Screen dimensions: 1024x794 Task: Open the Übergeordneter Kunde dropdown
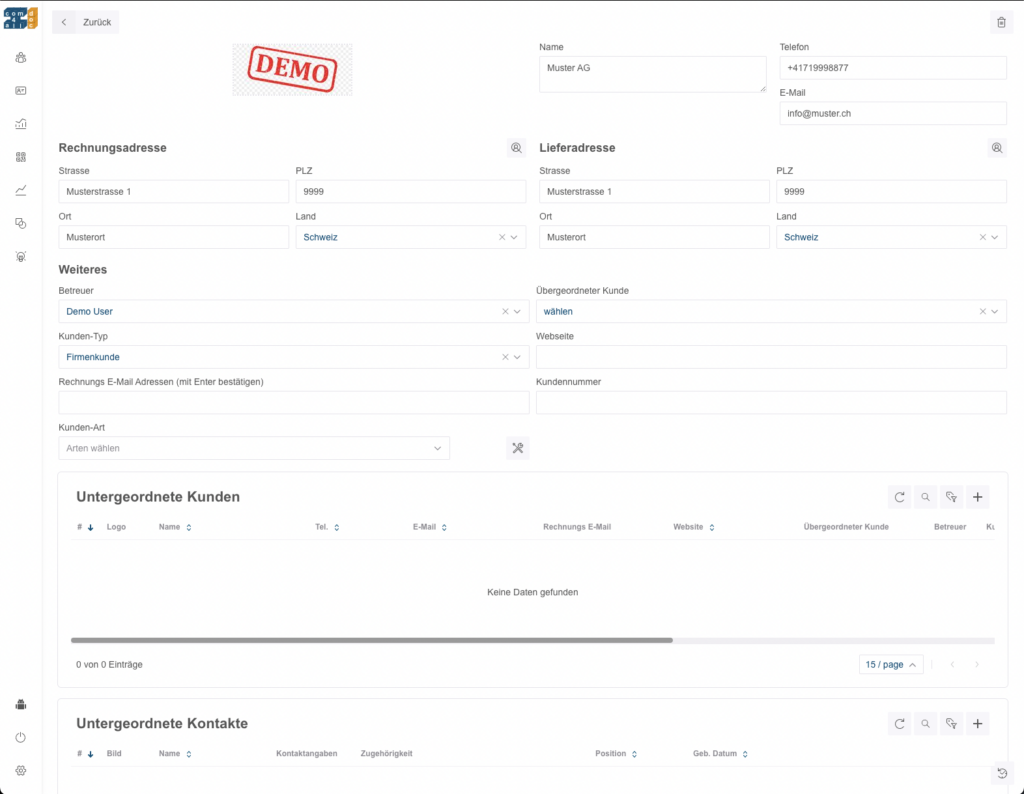tap(994, 312)
